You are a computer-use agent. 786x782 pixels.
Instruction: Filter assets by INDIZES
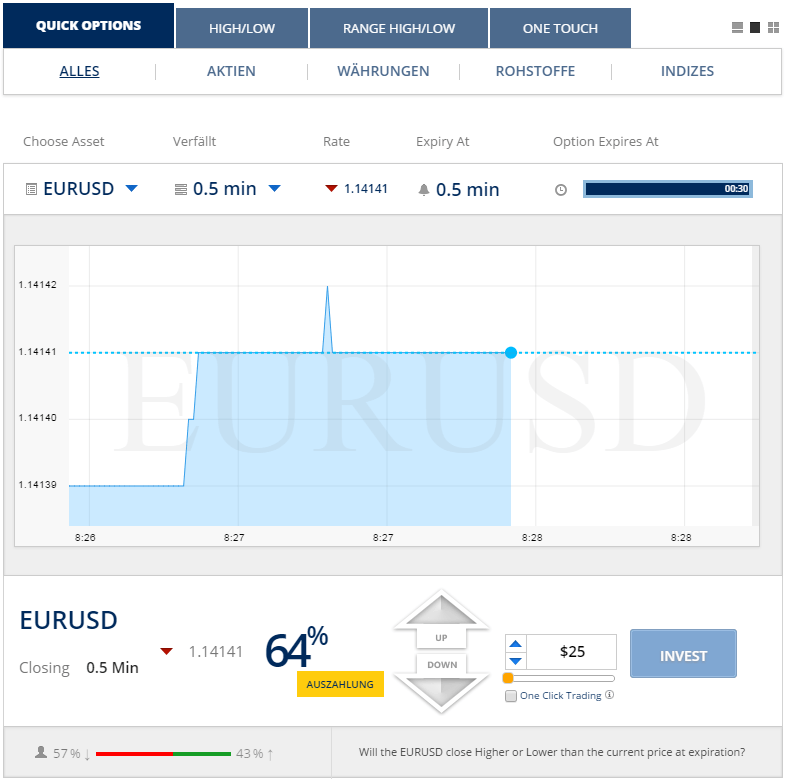[x=687, y=71]
